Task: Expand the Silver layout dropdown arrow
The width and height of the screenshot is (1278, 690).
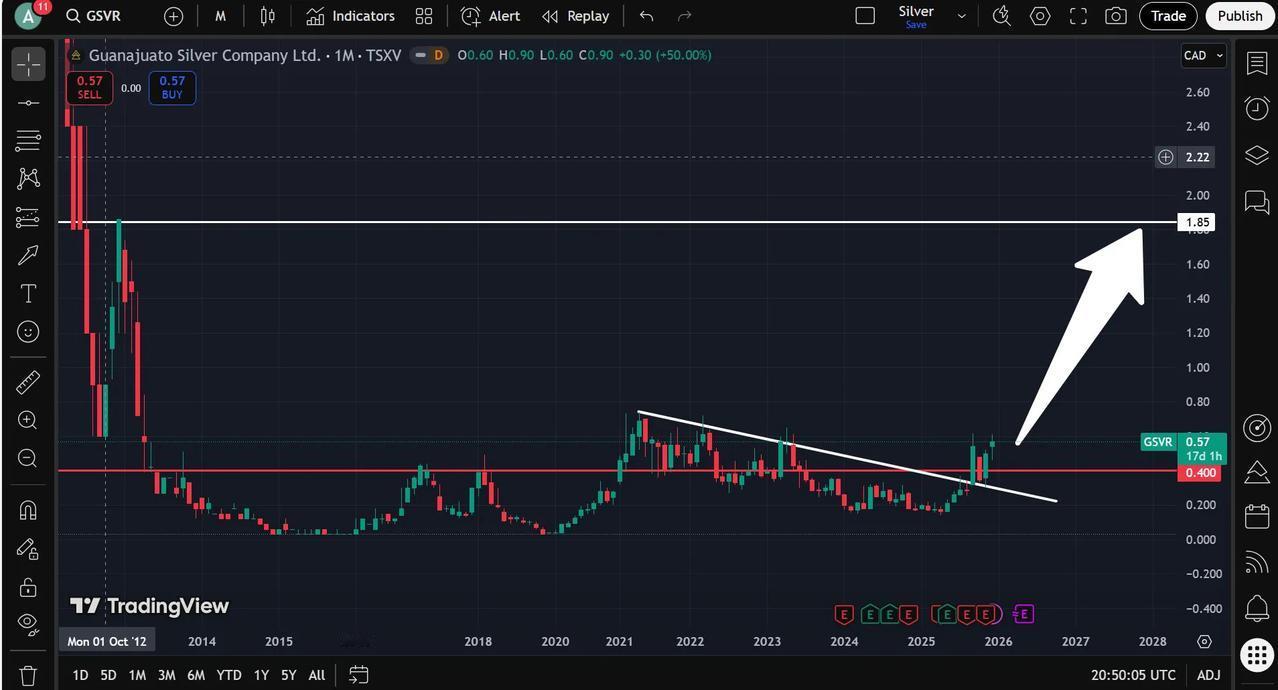Action: (x=961, y=16)
